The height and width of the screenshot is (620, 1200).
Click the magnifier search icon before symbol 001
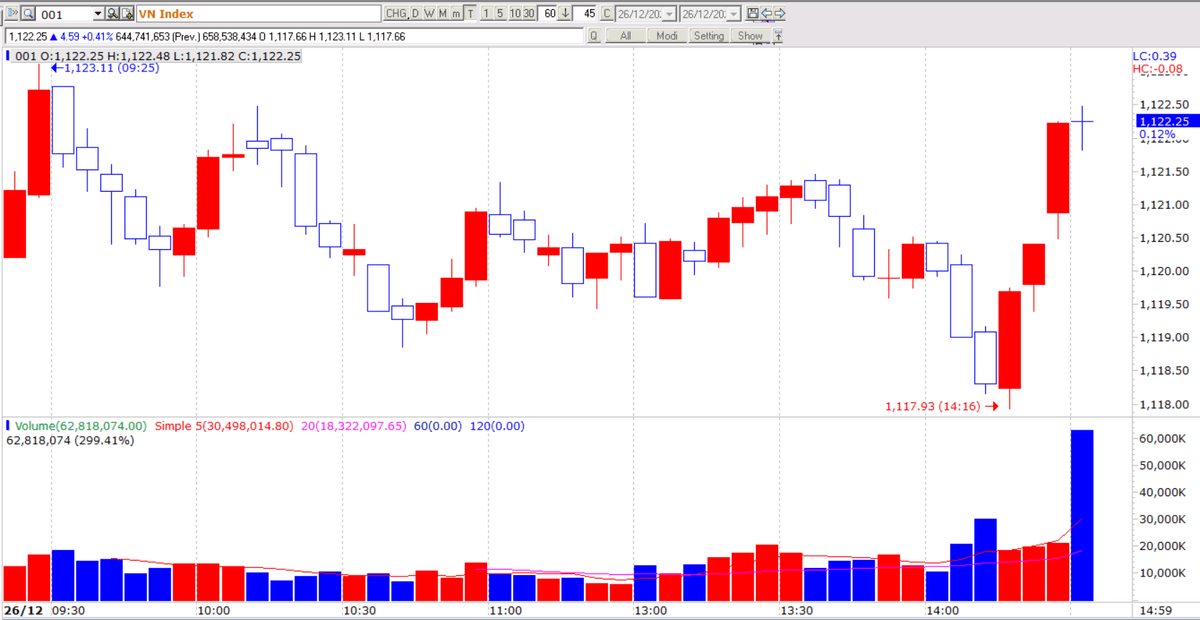pyautogui.click(x=28, y=14)
